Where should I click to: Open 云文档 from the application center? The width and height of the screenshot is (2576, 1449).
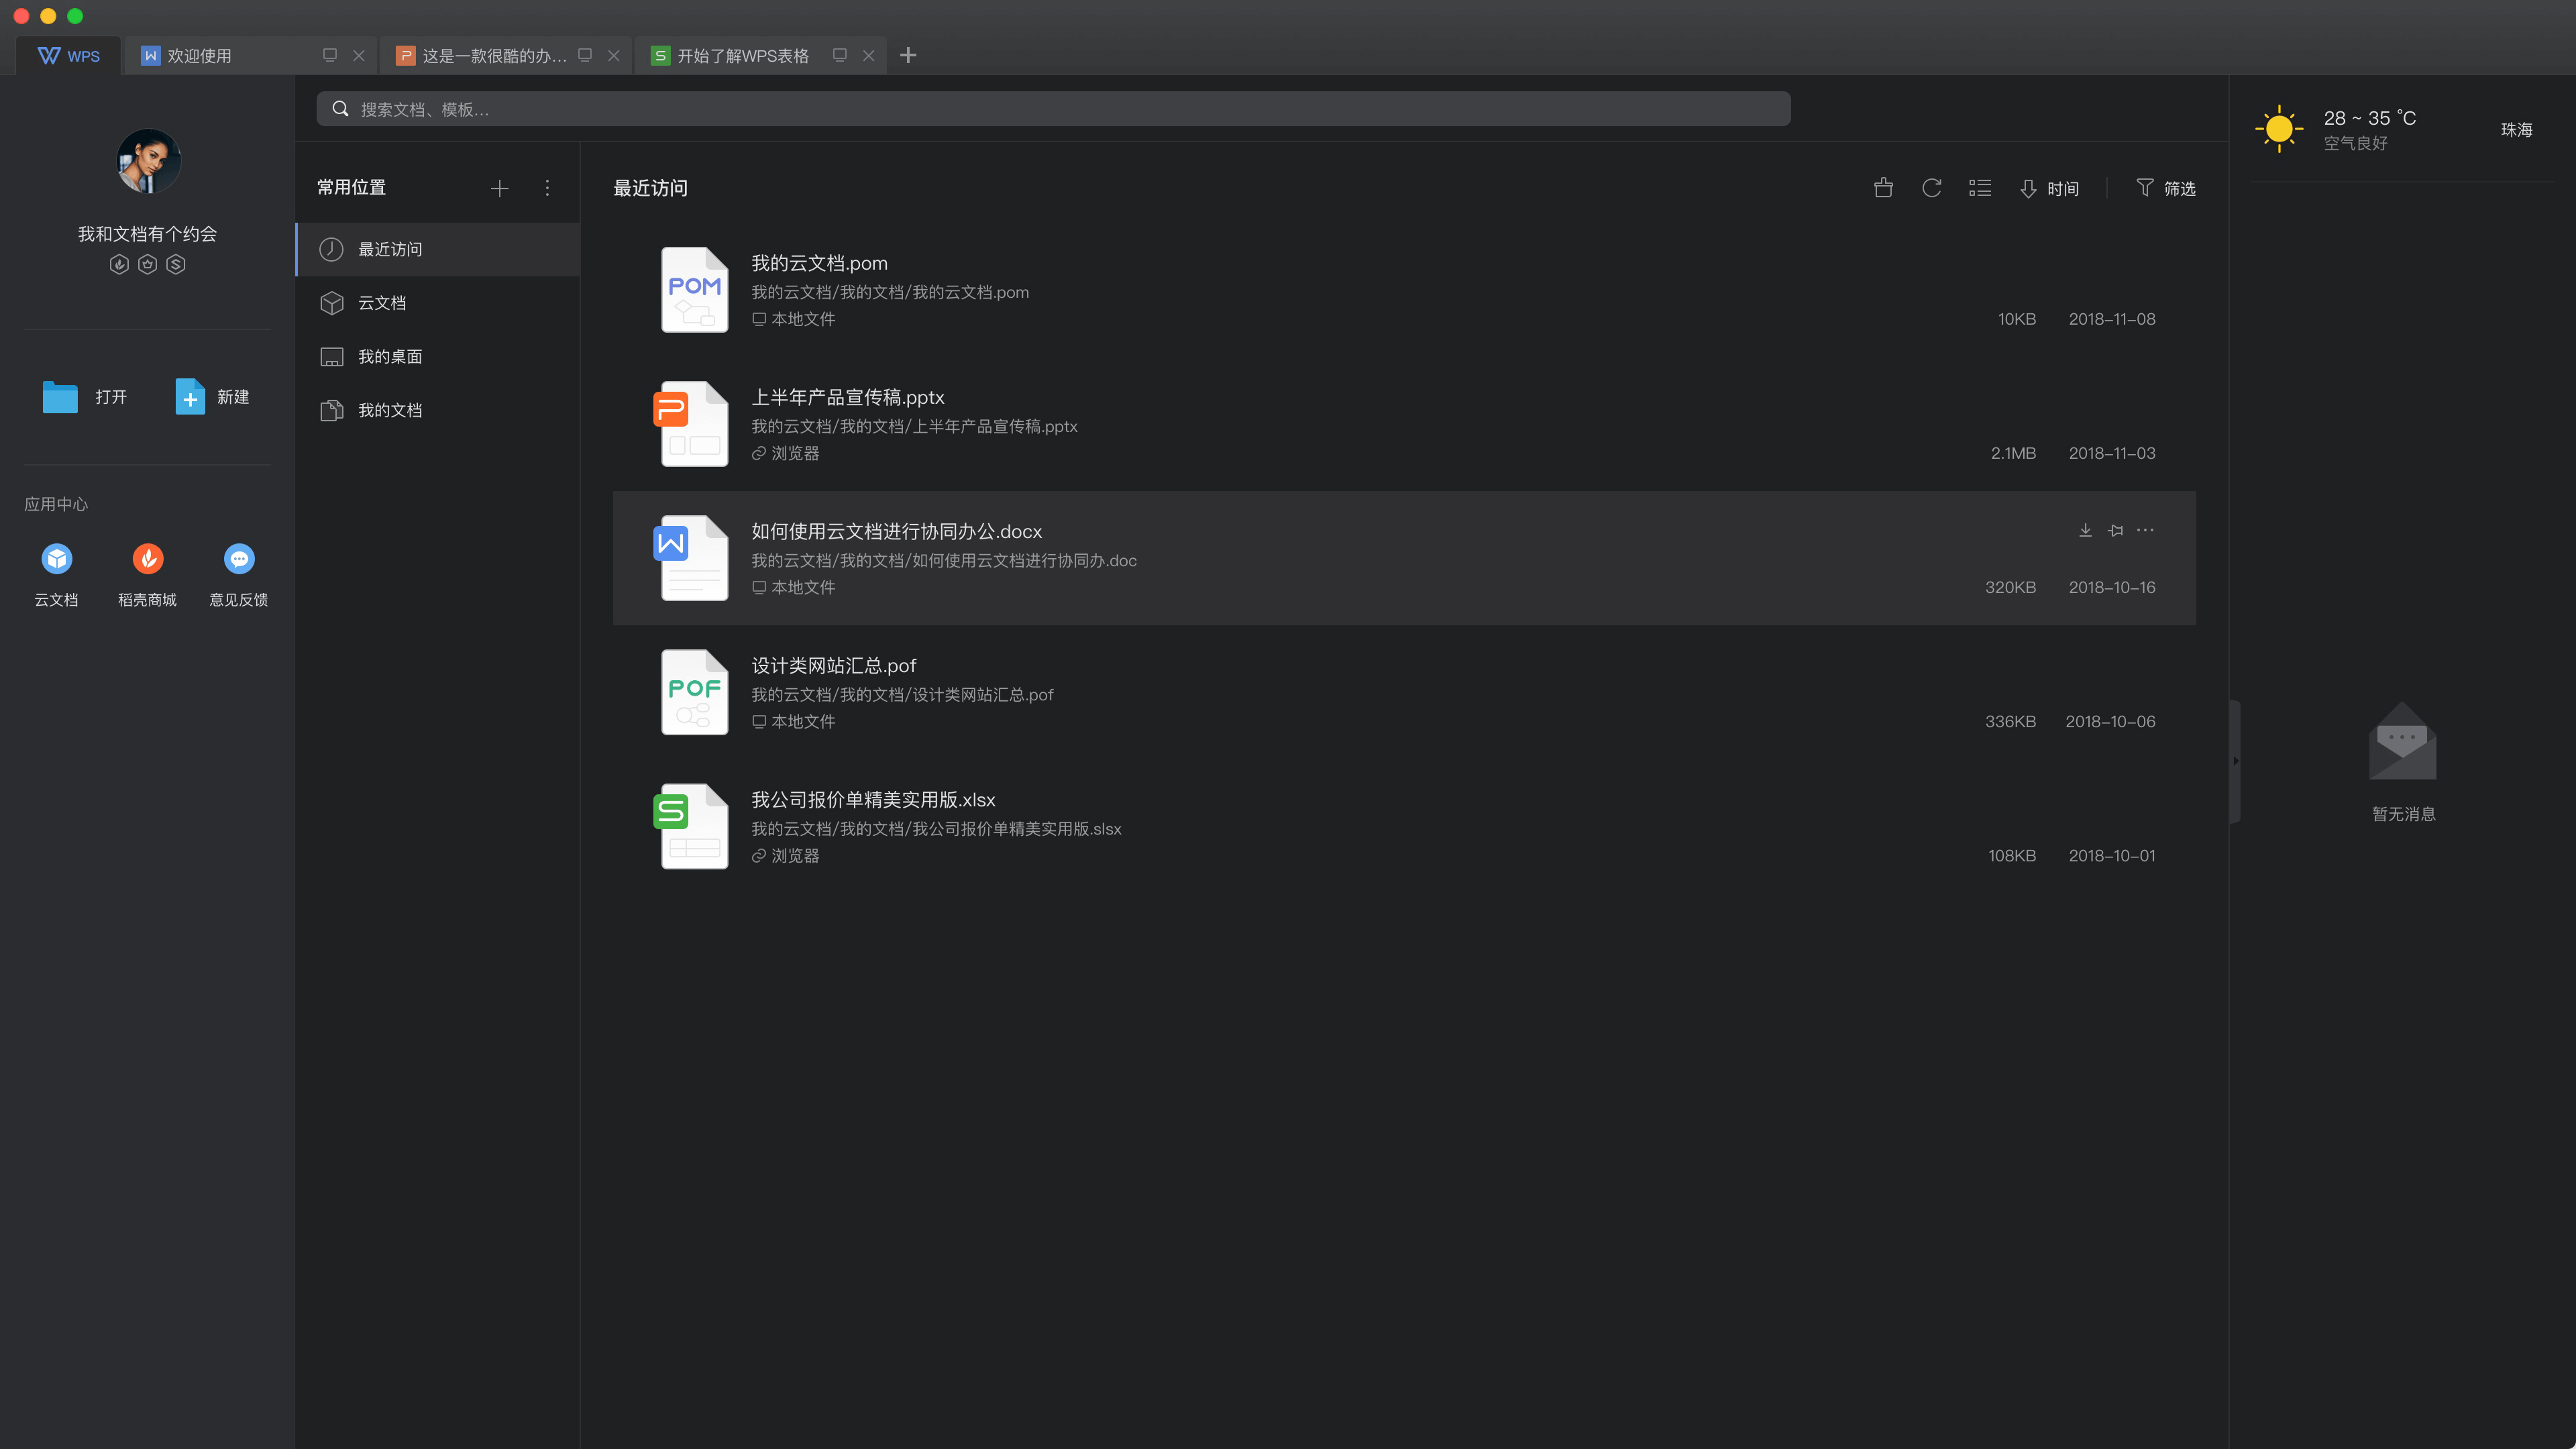56,573
